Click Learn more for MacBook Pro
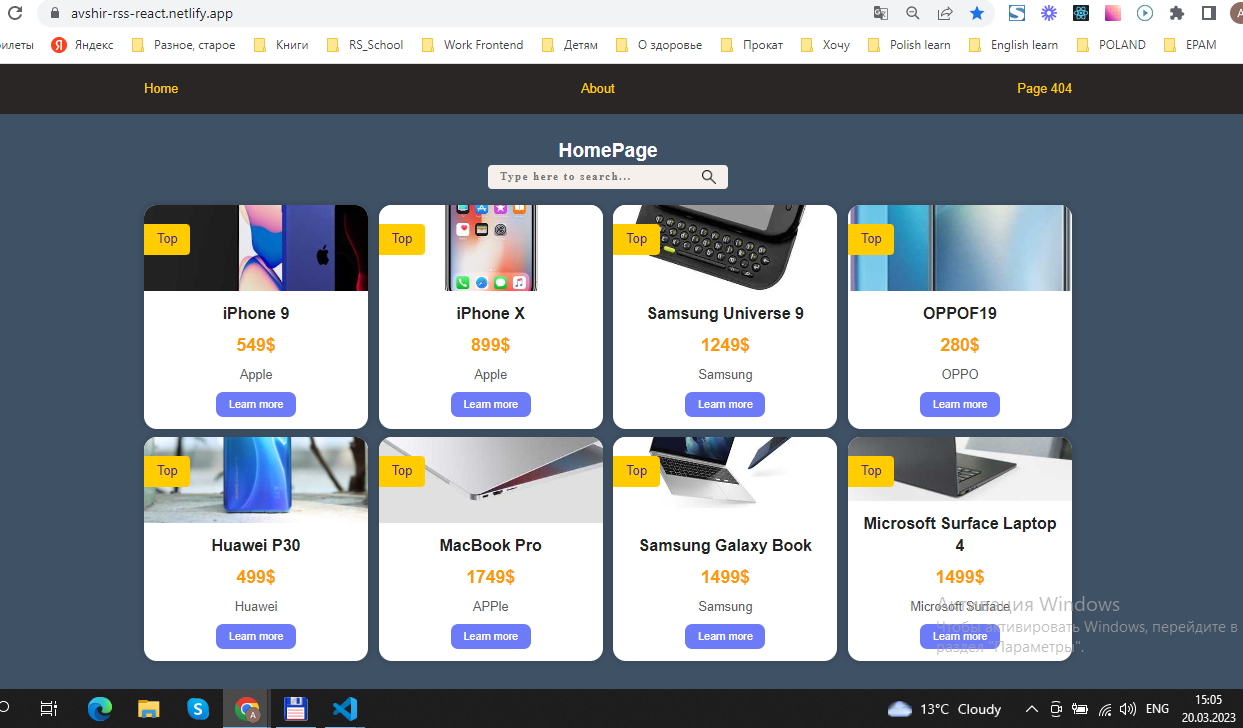The height and width of the screenshot is (728, 1243). point(491,636)
